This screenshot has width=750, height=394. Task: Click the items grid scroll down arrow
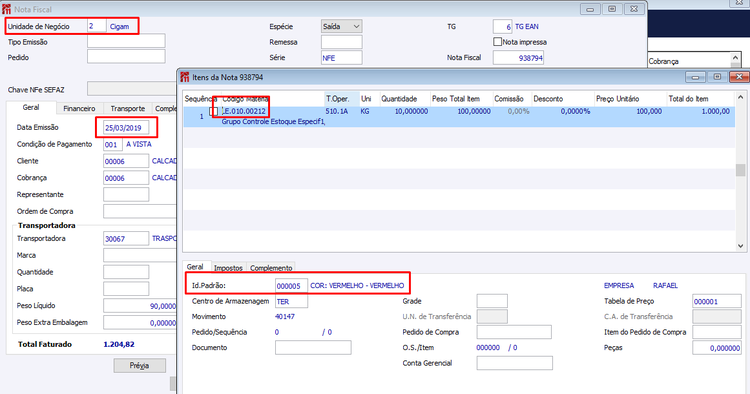740,246
